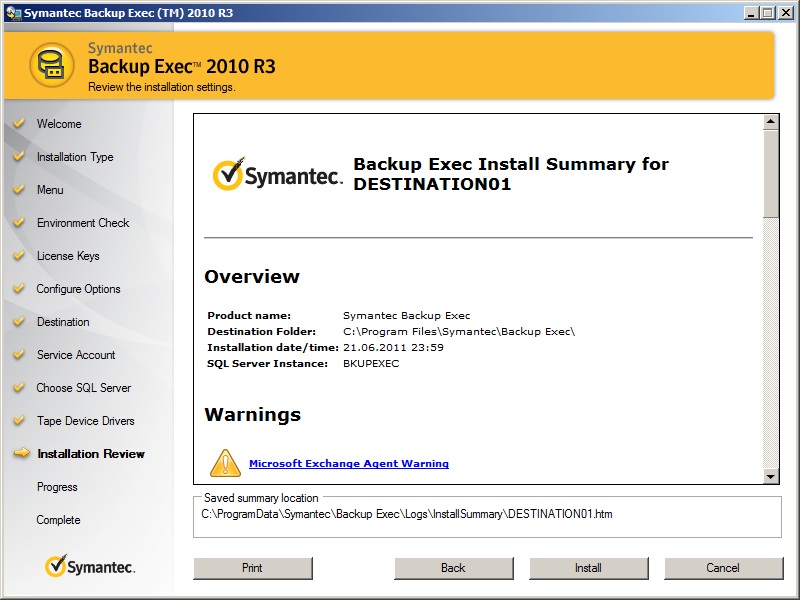
Task: Click the checkmark beside Environment Check
Action: (x=18, y=223)
